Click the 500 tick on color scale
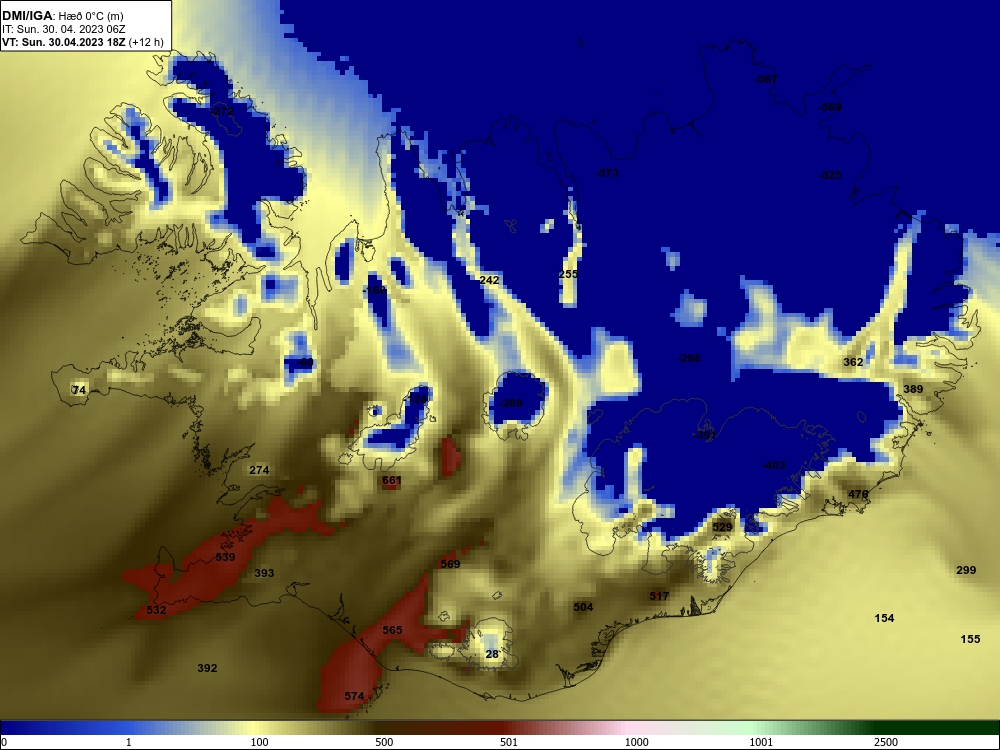The width and height of the screenshot is (1000, 750). 384,742
